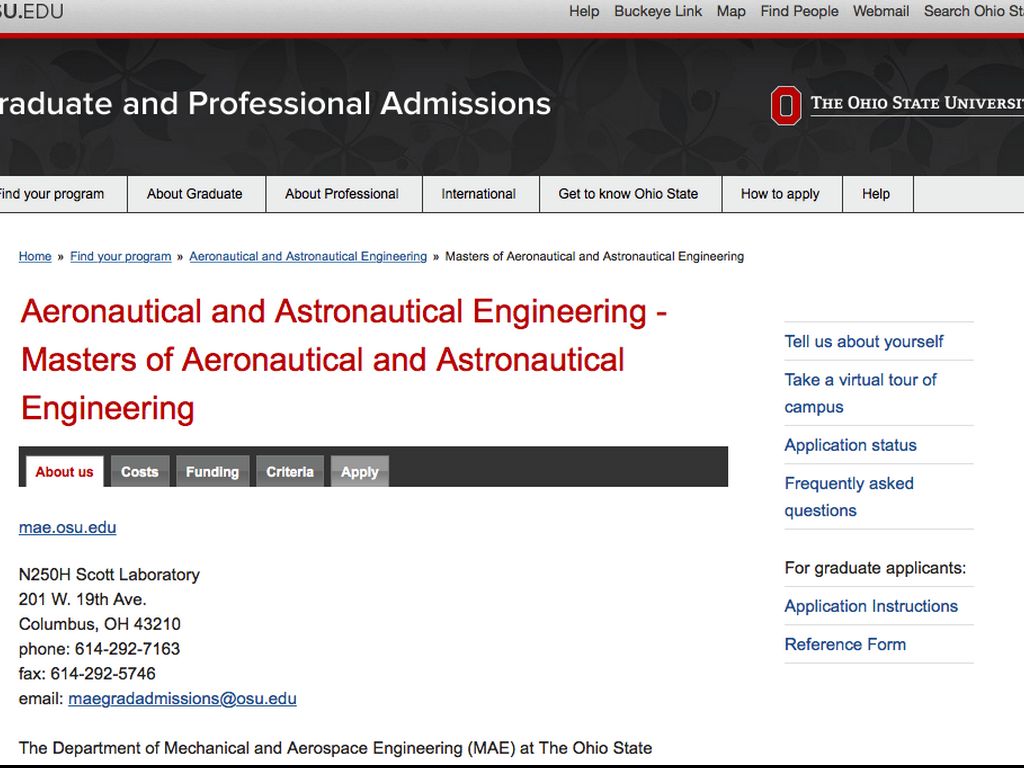Go to the Home breadcrumb link
This screenshot has height=768, width=1024.
35,257
